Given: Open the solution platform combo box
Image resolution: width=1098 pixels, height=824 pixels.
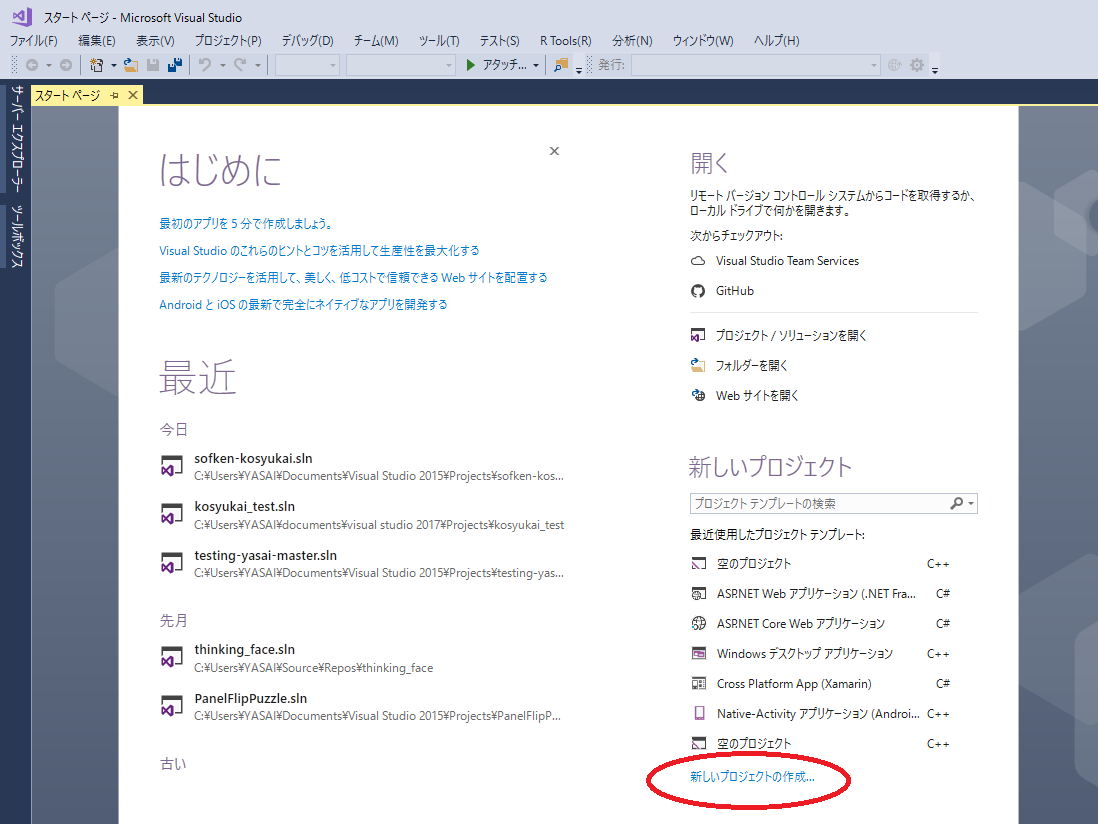Looking at the screenshot, I should coord(401,65).
